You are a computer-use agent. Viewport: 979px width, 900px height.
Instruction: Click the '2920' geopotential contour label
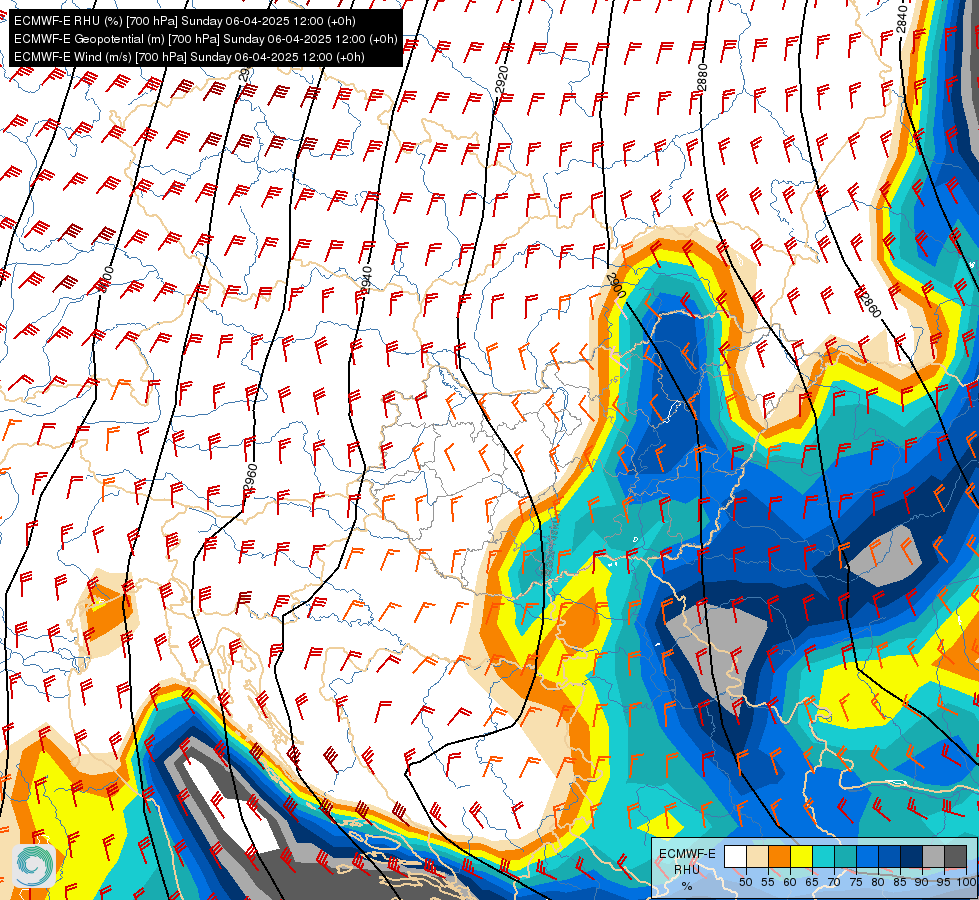(501, 79)
